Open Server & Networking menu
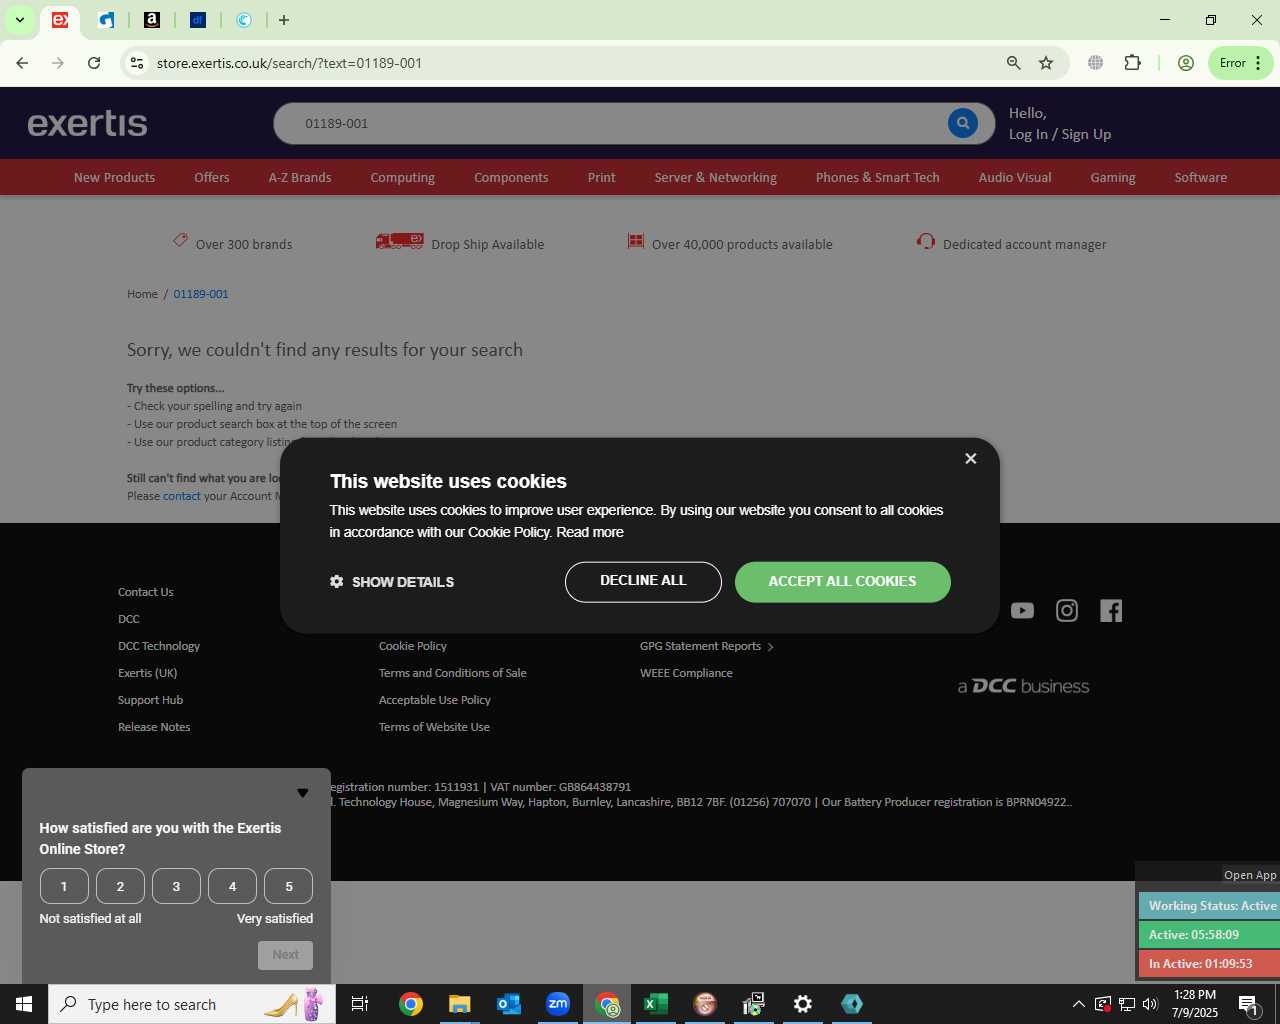This screenshot has width=1280, height=1024. (x=715, y=177)
